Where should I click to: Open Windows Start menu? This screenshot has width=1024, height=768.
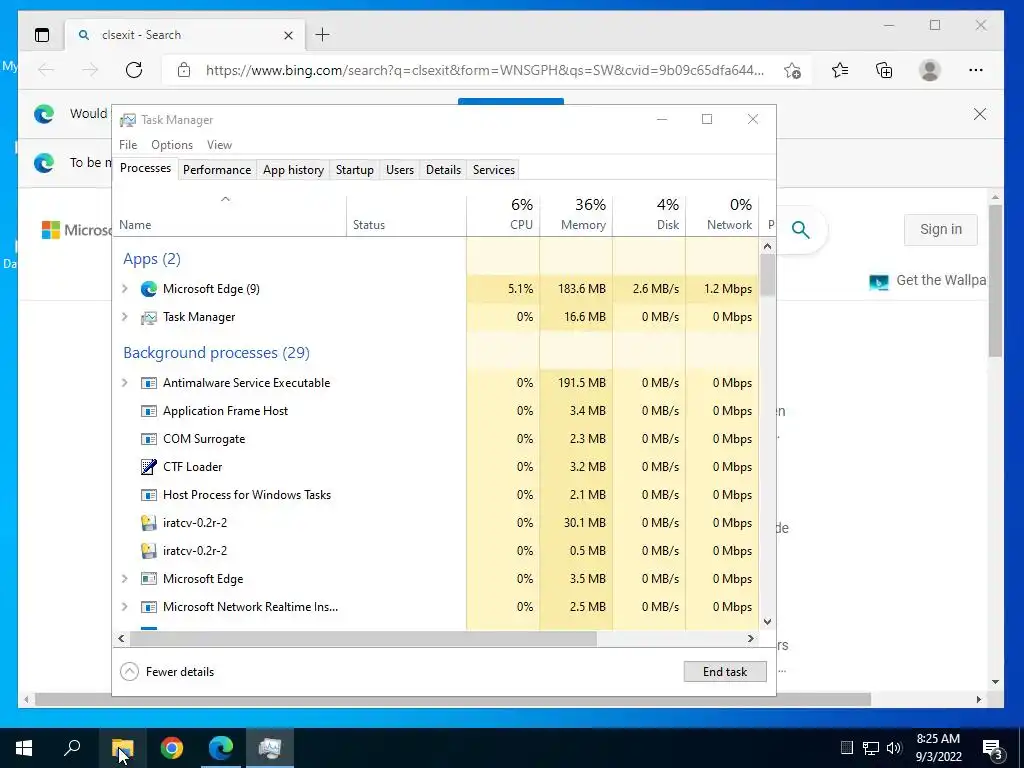tap(24, 748)
